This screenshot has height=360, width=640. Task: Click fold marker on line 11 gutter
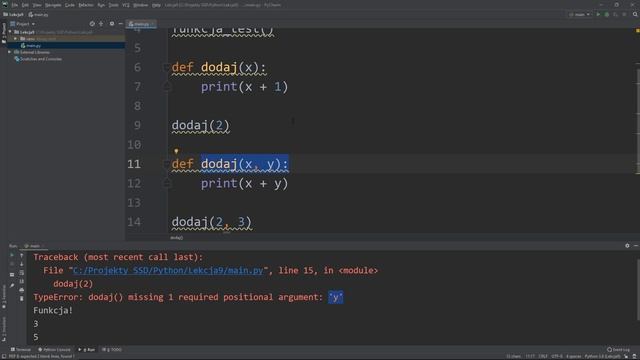166,164
